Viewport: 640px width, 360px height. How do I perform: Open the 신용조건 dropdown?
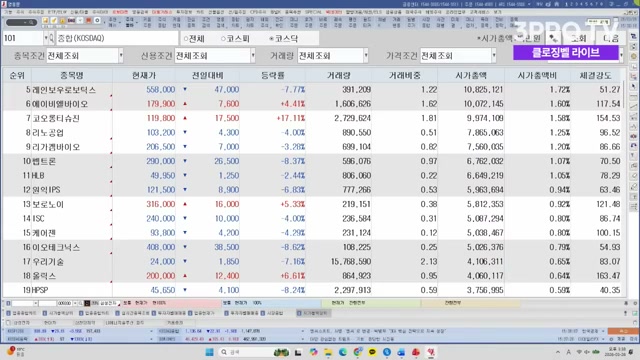click(215, 56)
